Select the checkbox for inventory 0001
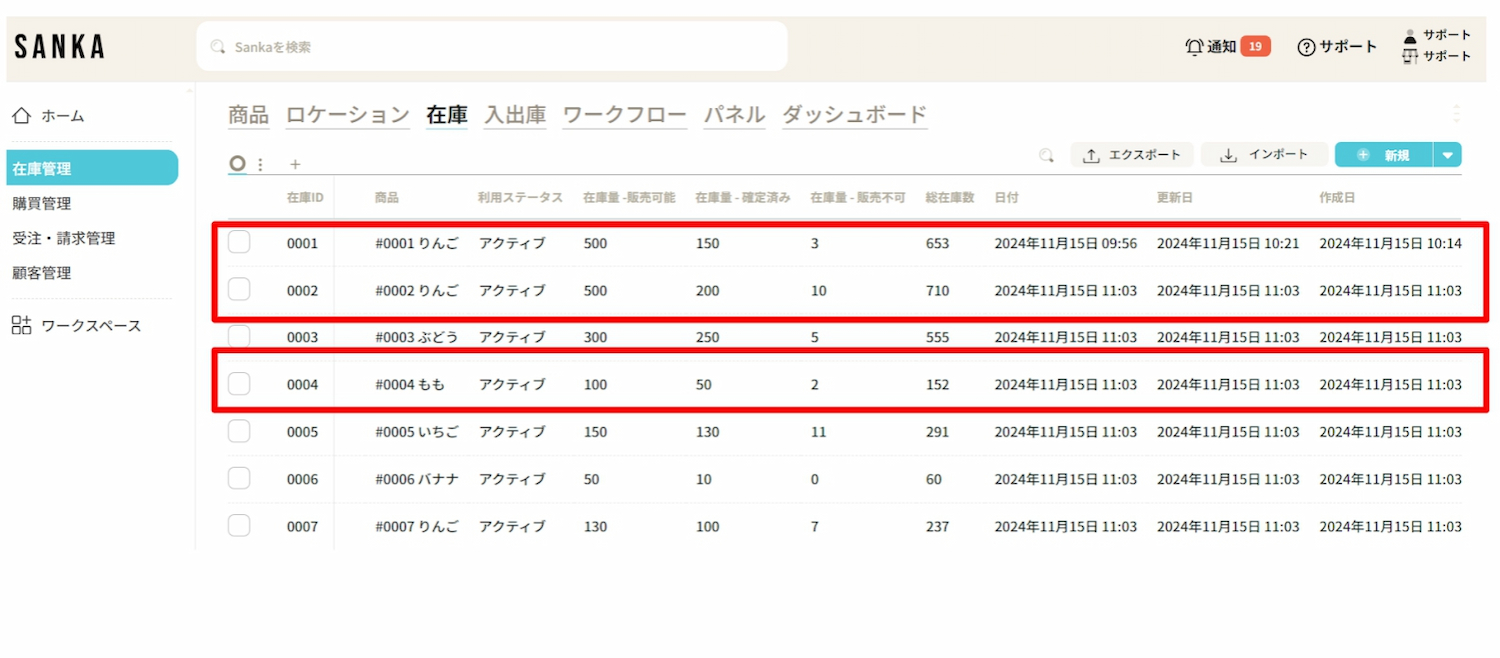Screen dimensions: 1500x658 [239, 243]
